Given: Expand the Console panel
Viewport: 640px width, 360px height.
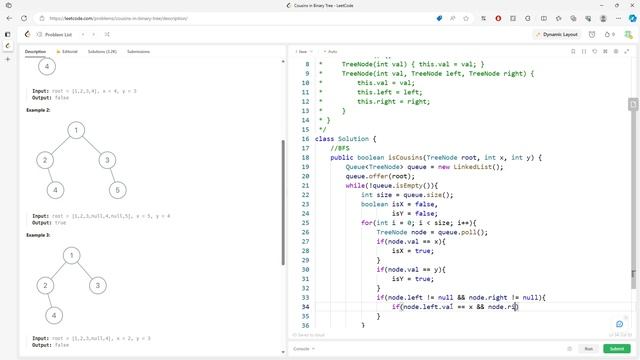Looking at the screenshot, I should tap(304, 349).
